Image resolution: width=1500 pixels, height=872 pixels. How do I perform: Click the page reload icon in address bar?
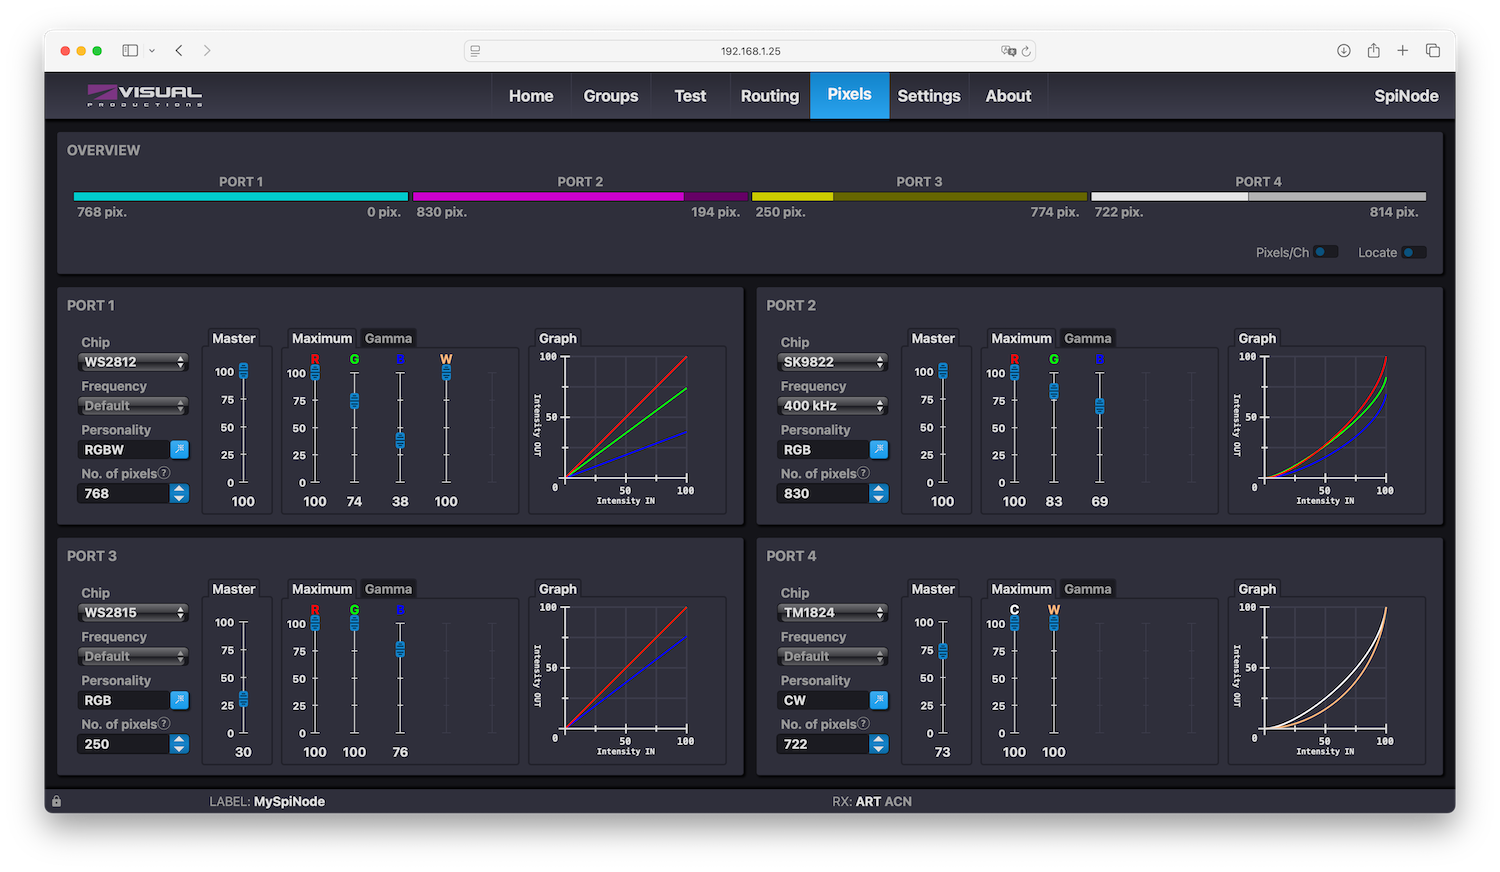(x=1026, y=51)
